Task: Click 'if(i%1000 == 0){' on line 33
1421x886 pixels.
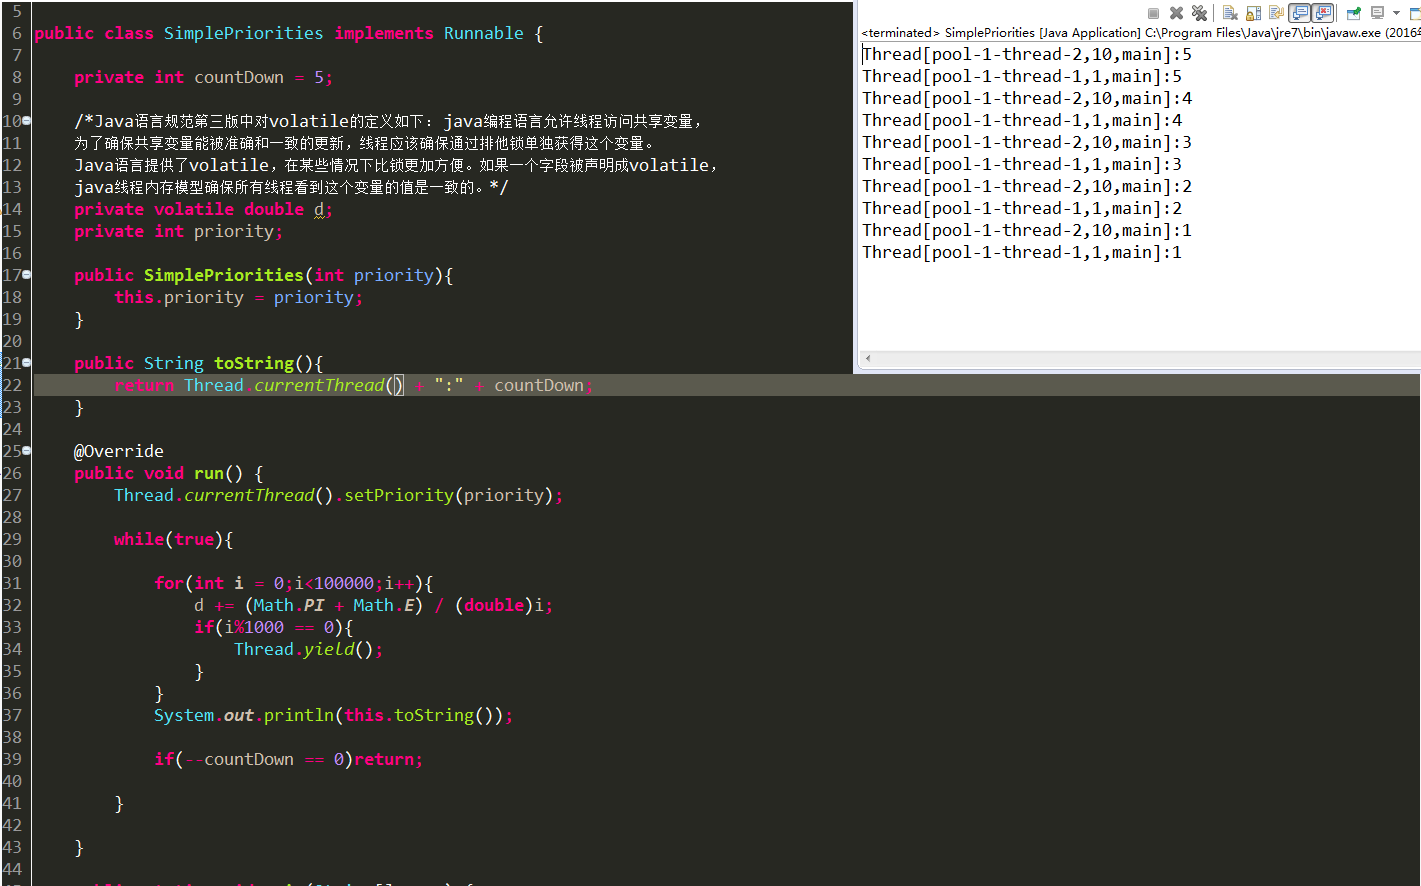Action: 274,627
